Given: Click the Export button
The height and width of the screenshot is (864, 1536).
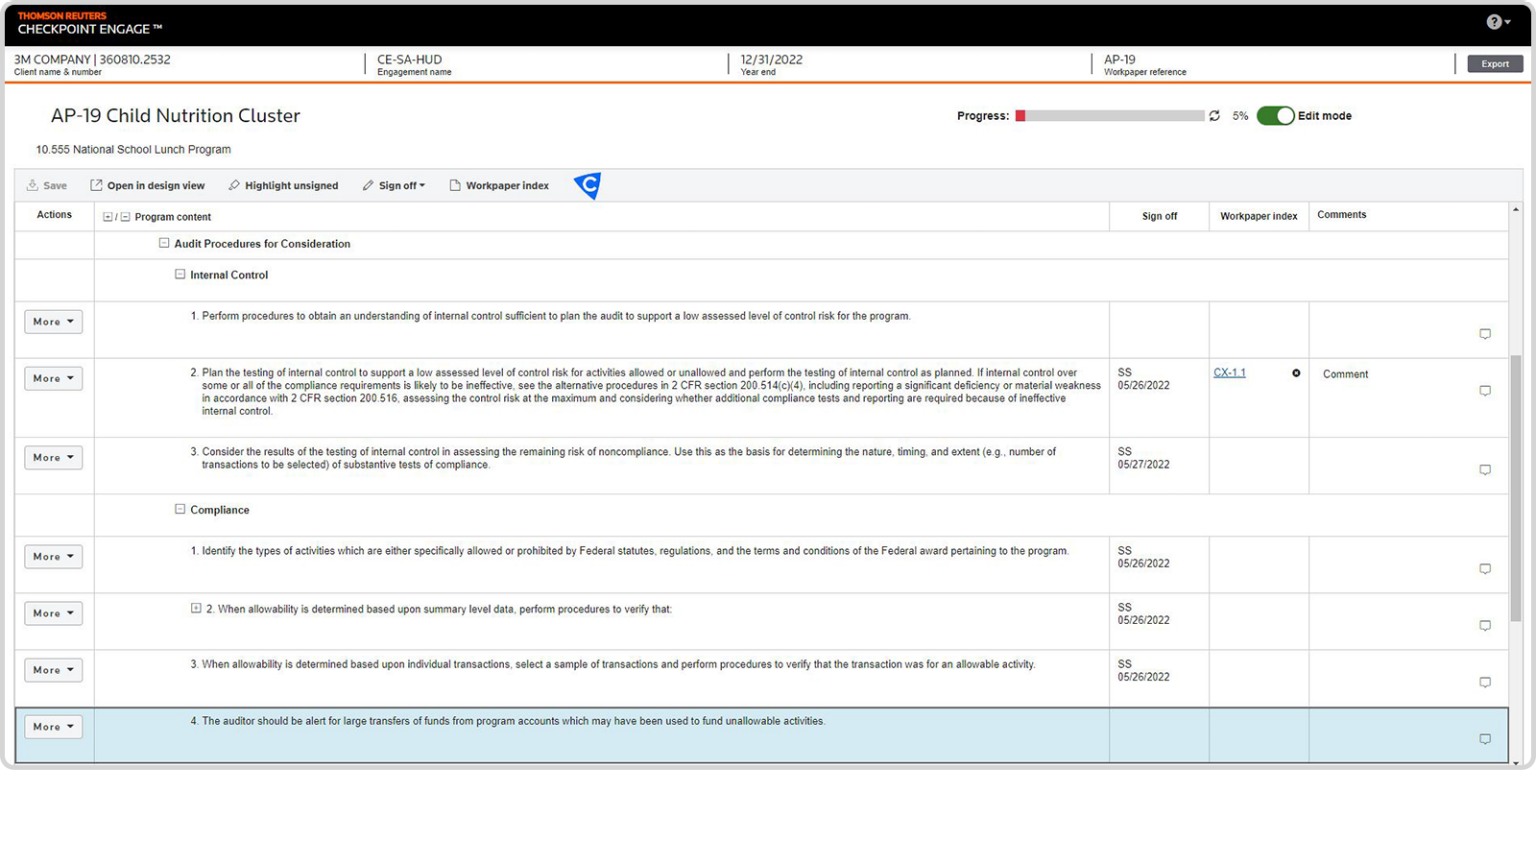Looking at the screenshot, I should (x=1495, y=64).
